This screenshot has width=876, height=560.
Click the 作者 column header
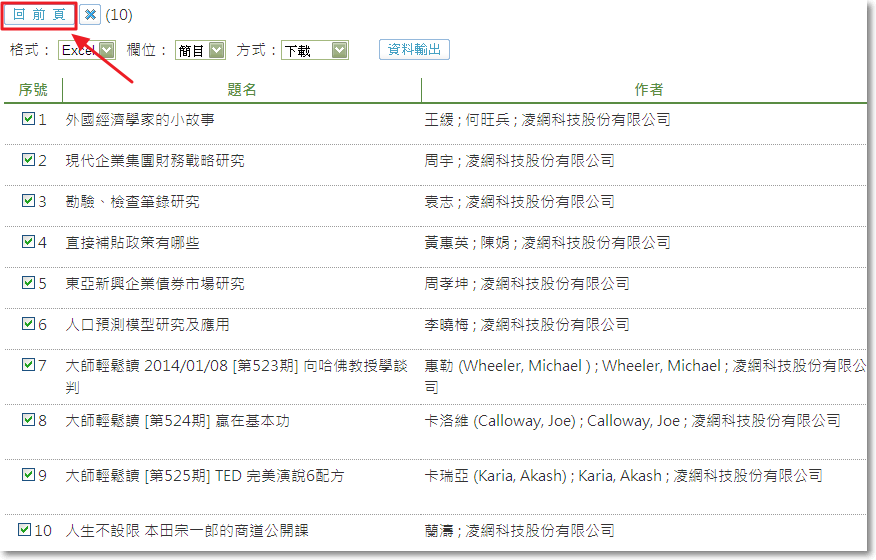649,90
